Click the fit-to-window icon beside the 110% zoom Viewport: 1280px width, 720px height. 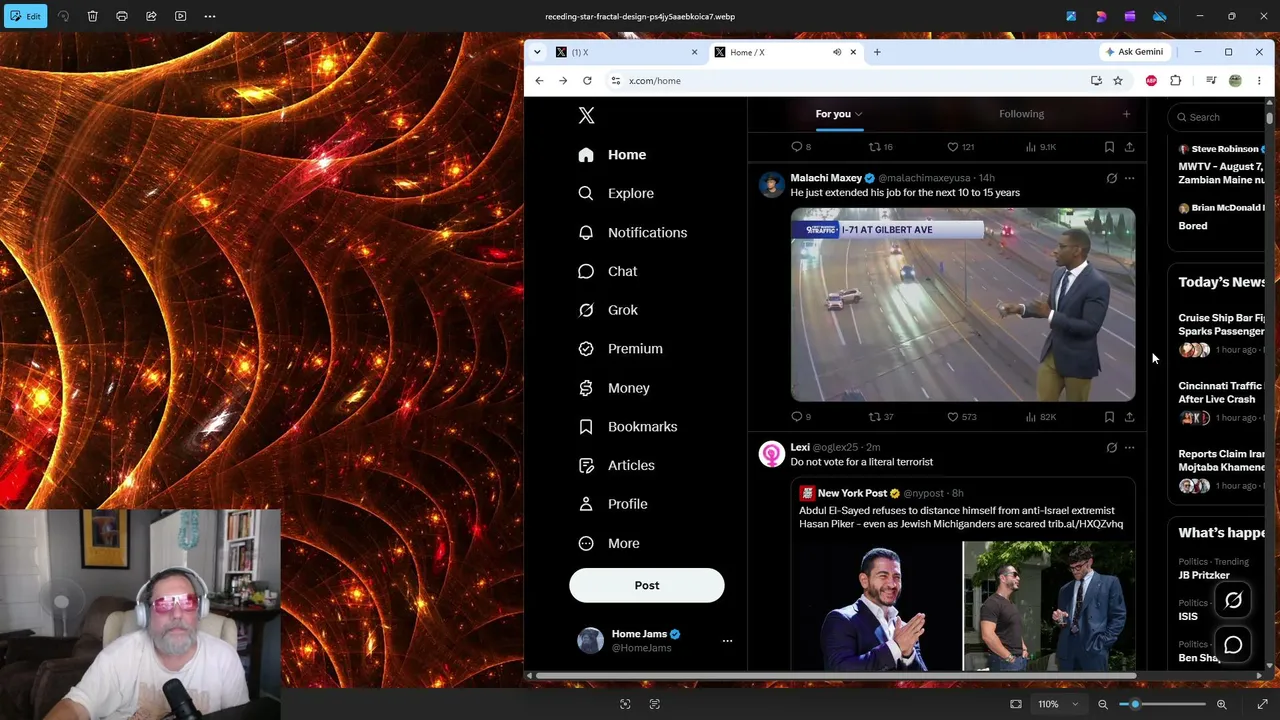[x=1016, y=704]
